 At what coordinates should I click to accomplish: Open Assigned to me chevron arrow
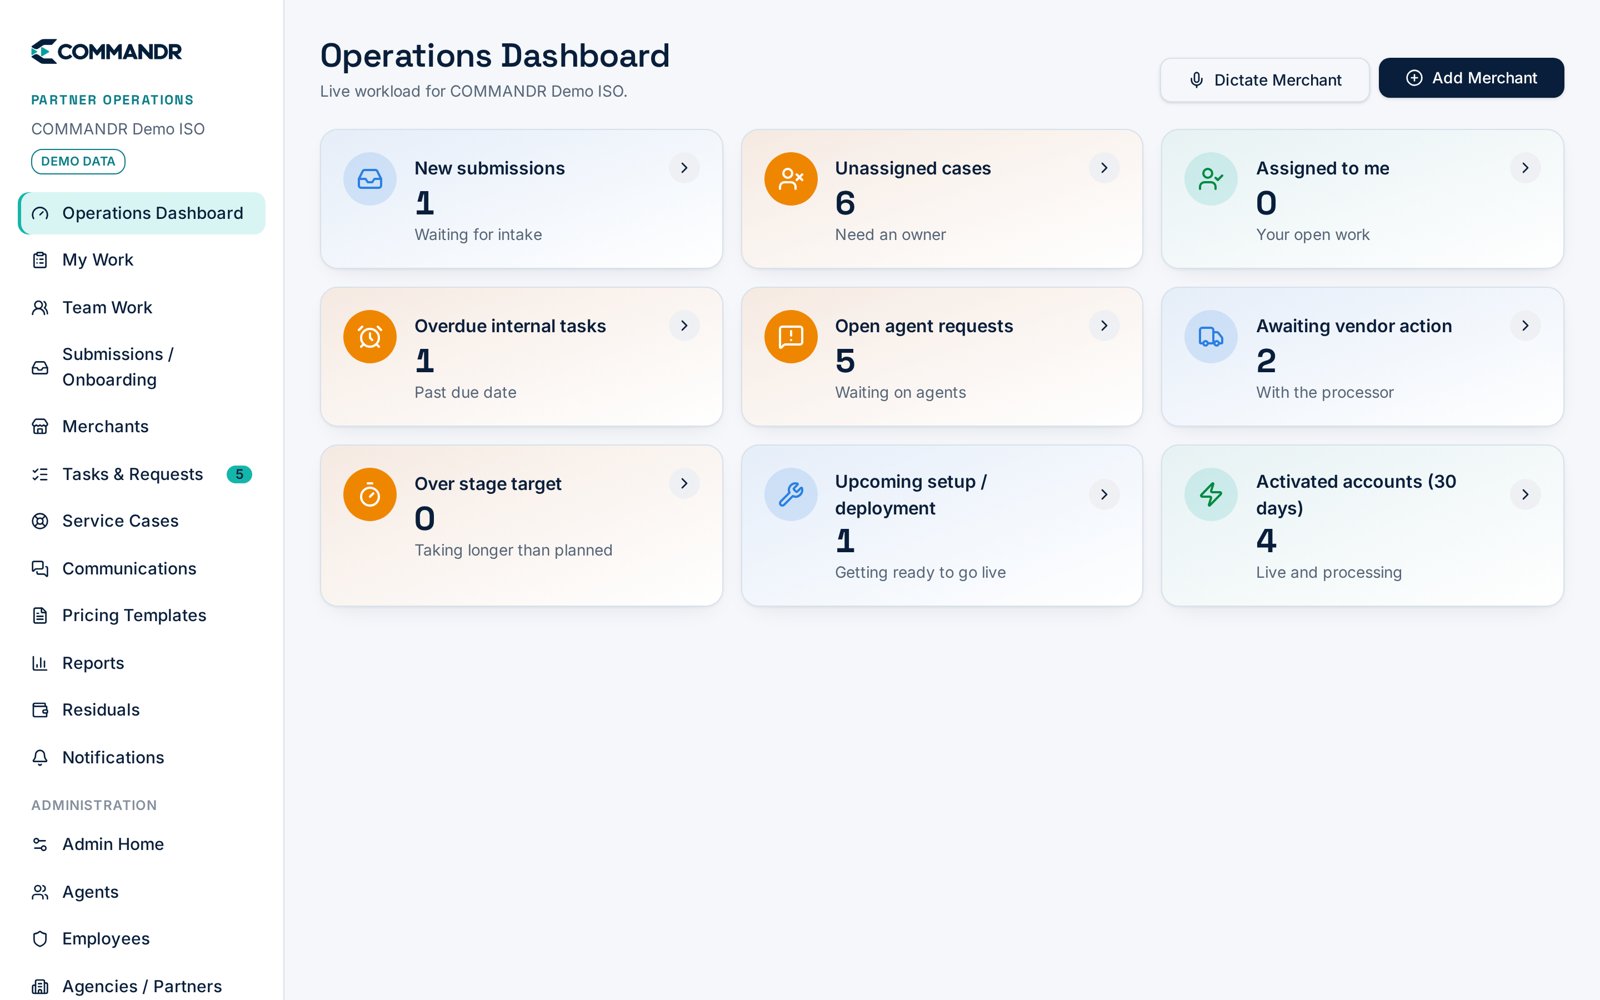click(x=1525, y=168)
